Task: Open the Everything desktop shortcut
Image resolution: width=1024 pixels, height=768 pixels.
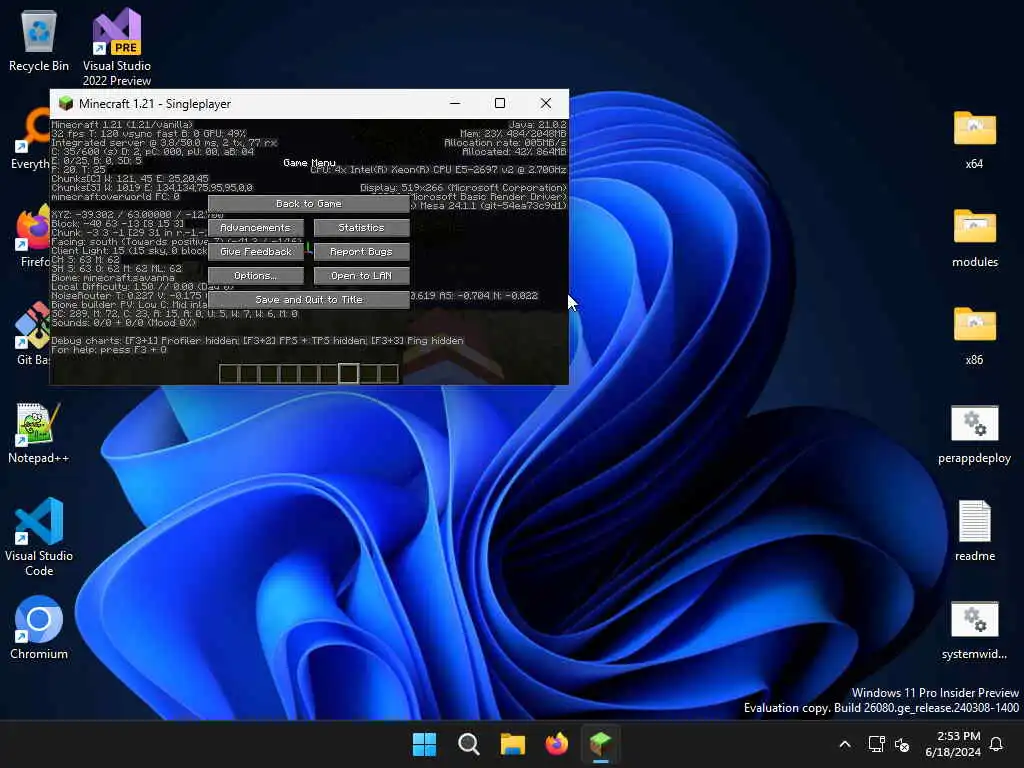Action: [x=31, y=139]
